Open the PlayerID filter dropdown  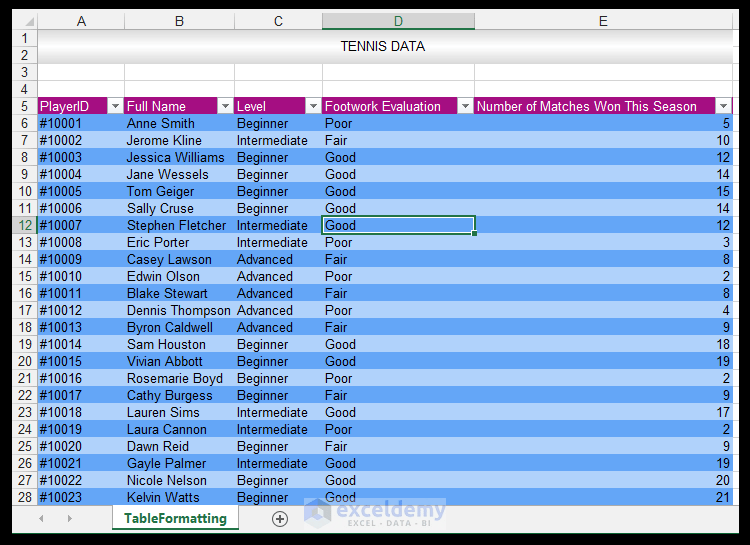[115, 106]
